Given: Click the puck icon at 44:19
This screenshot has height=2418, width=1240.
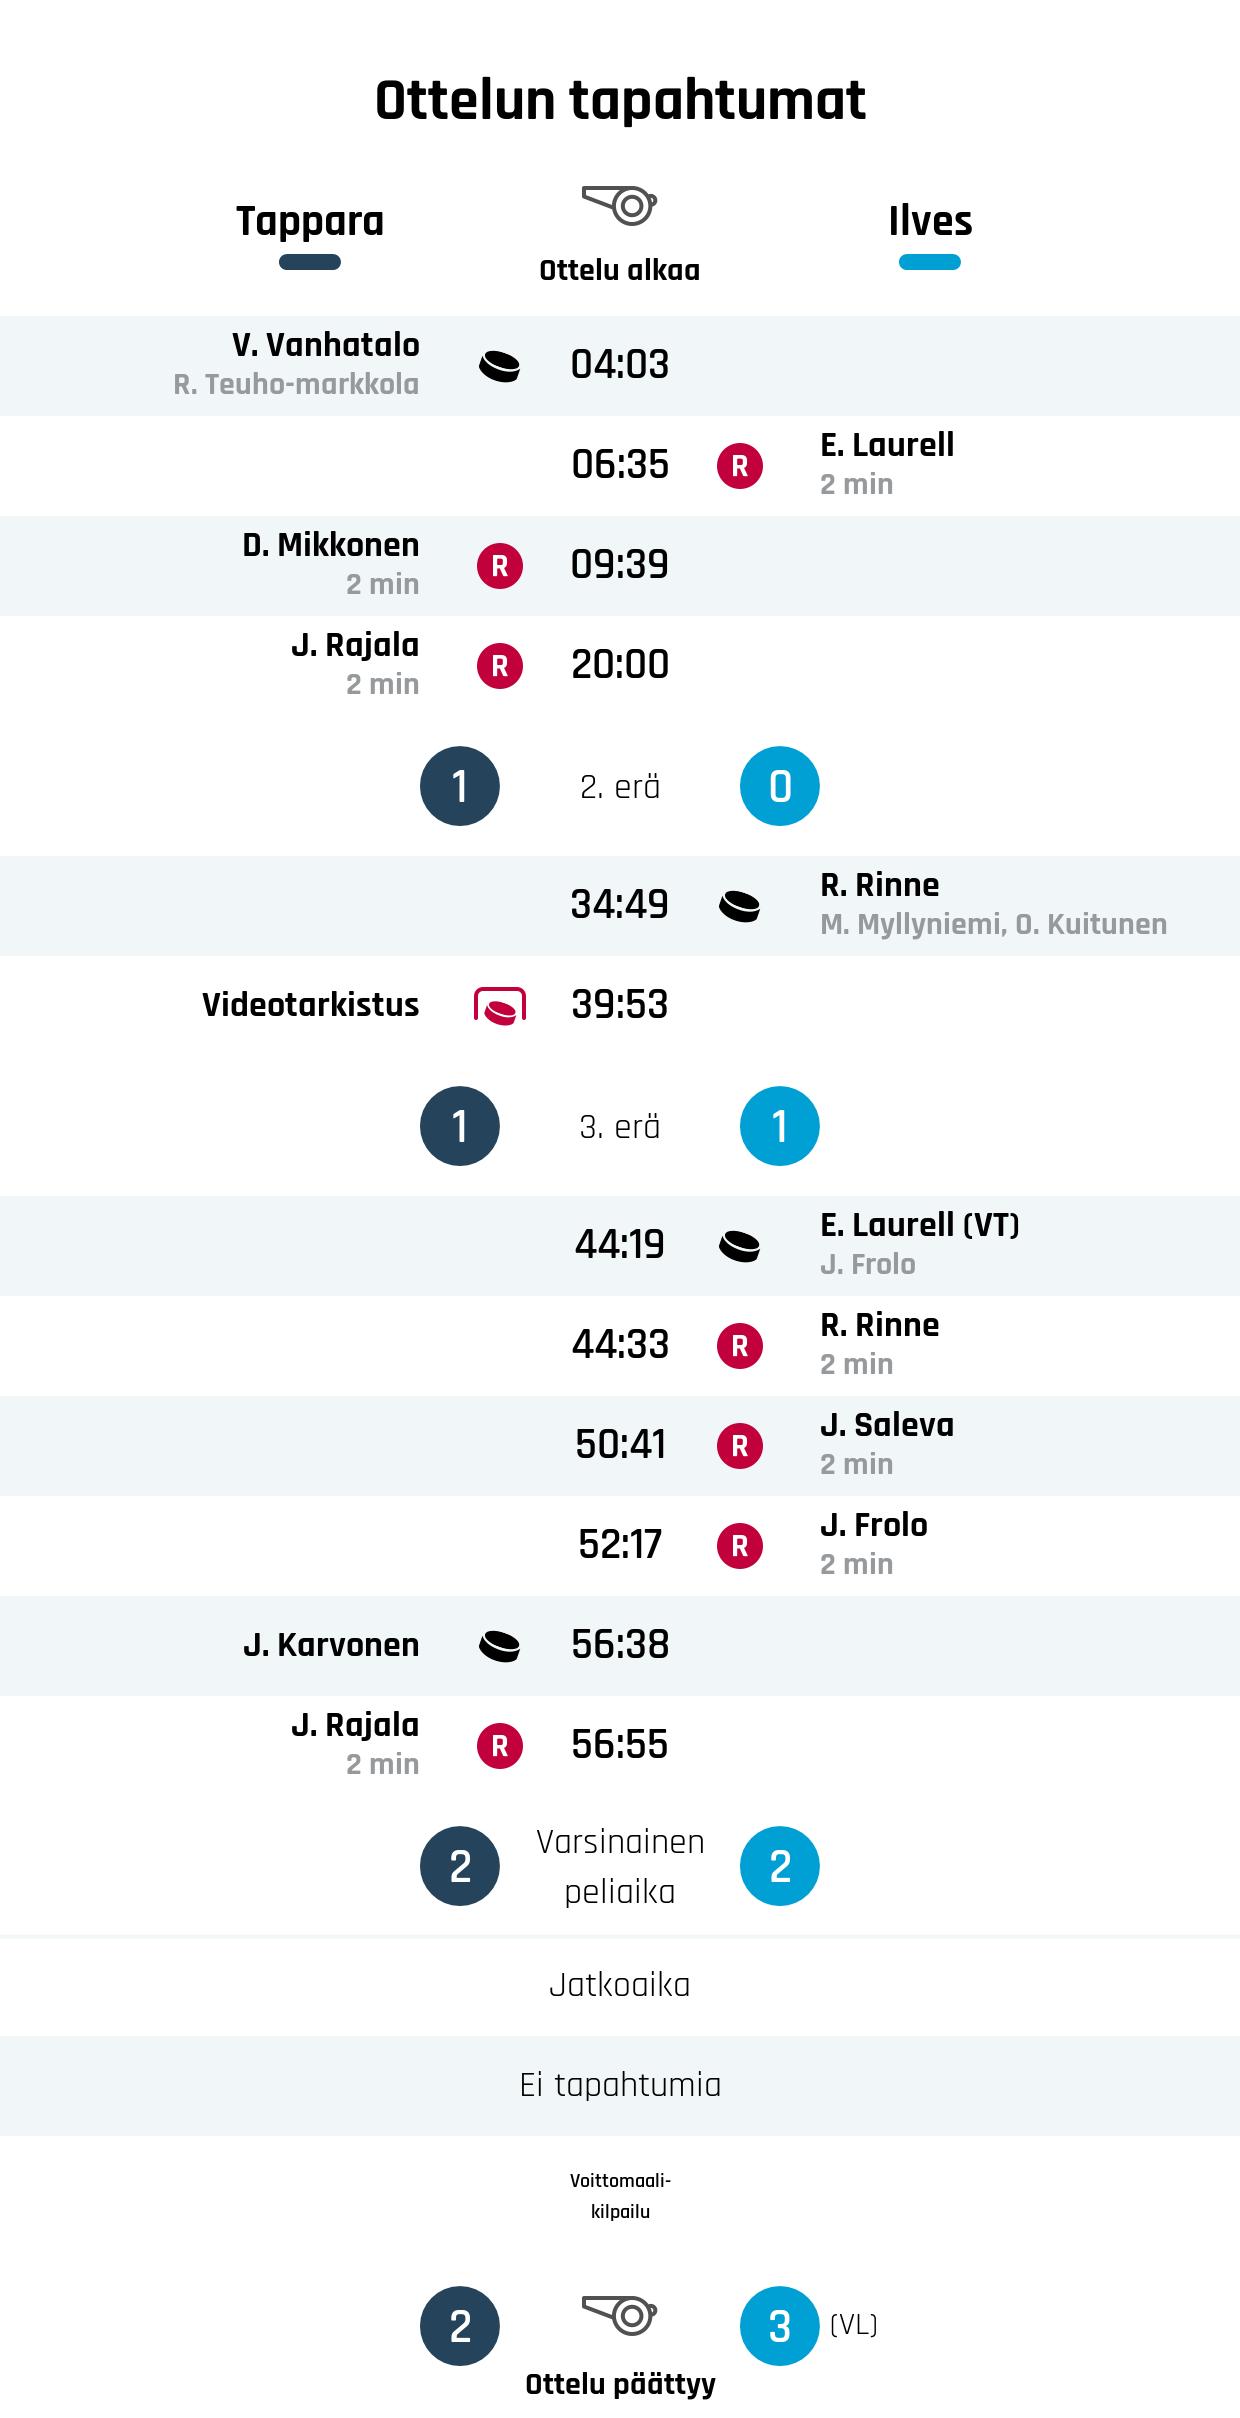Looking at the screenshot, I should coord(740,1246).
